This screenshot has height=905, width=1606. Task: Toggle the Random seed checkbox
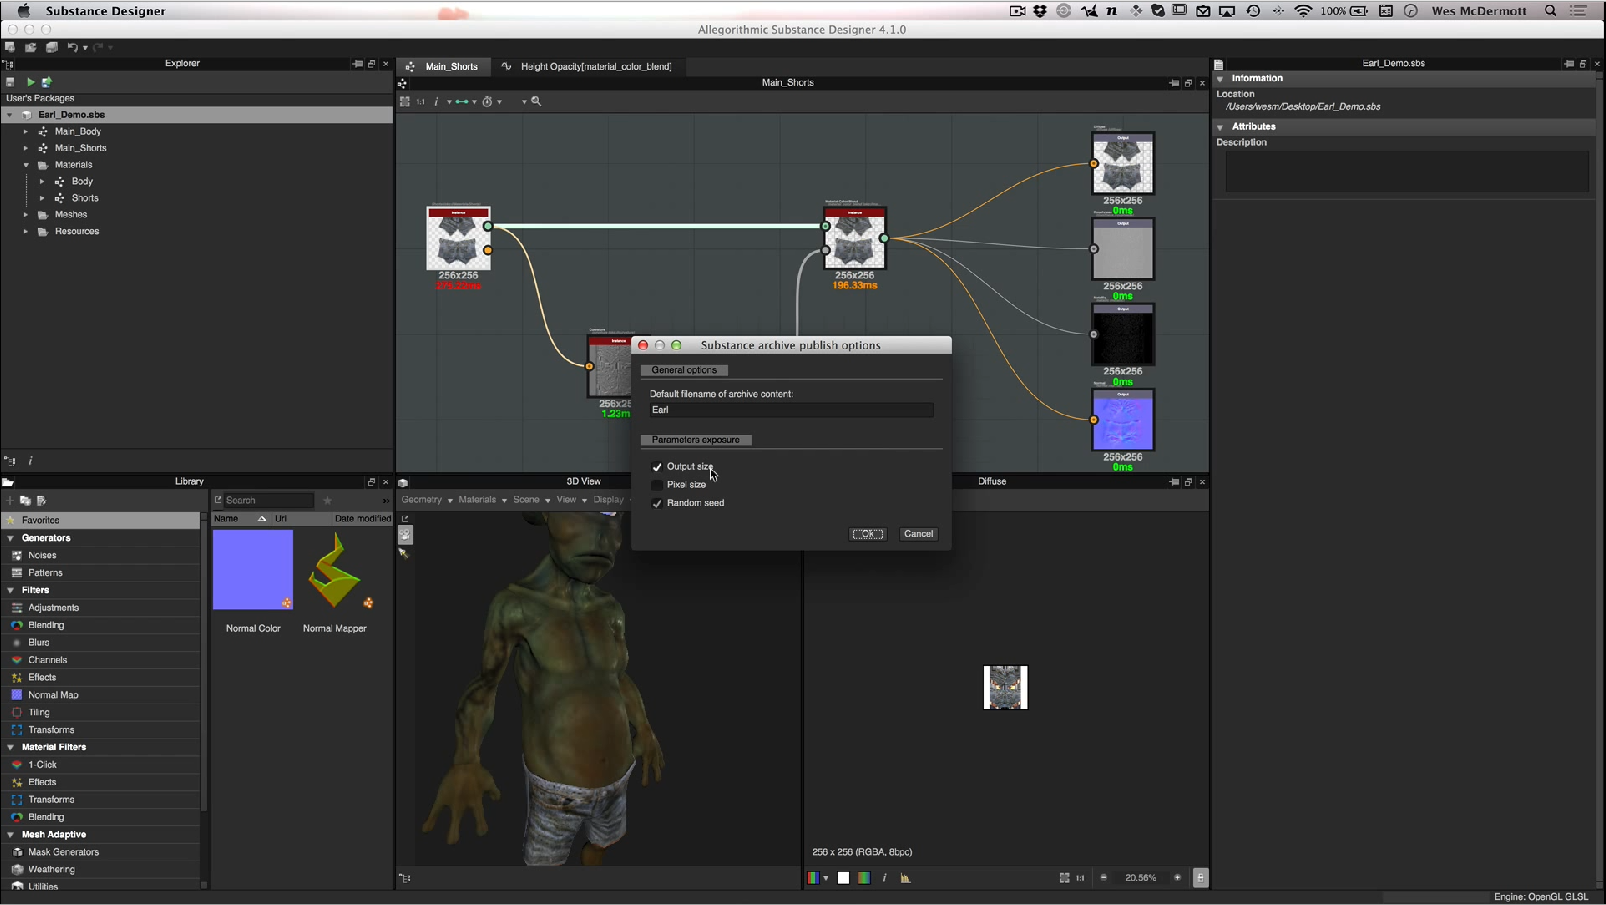click(657, 503)
